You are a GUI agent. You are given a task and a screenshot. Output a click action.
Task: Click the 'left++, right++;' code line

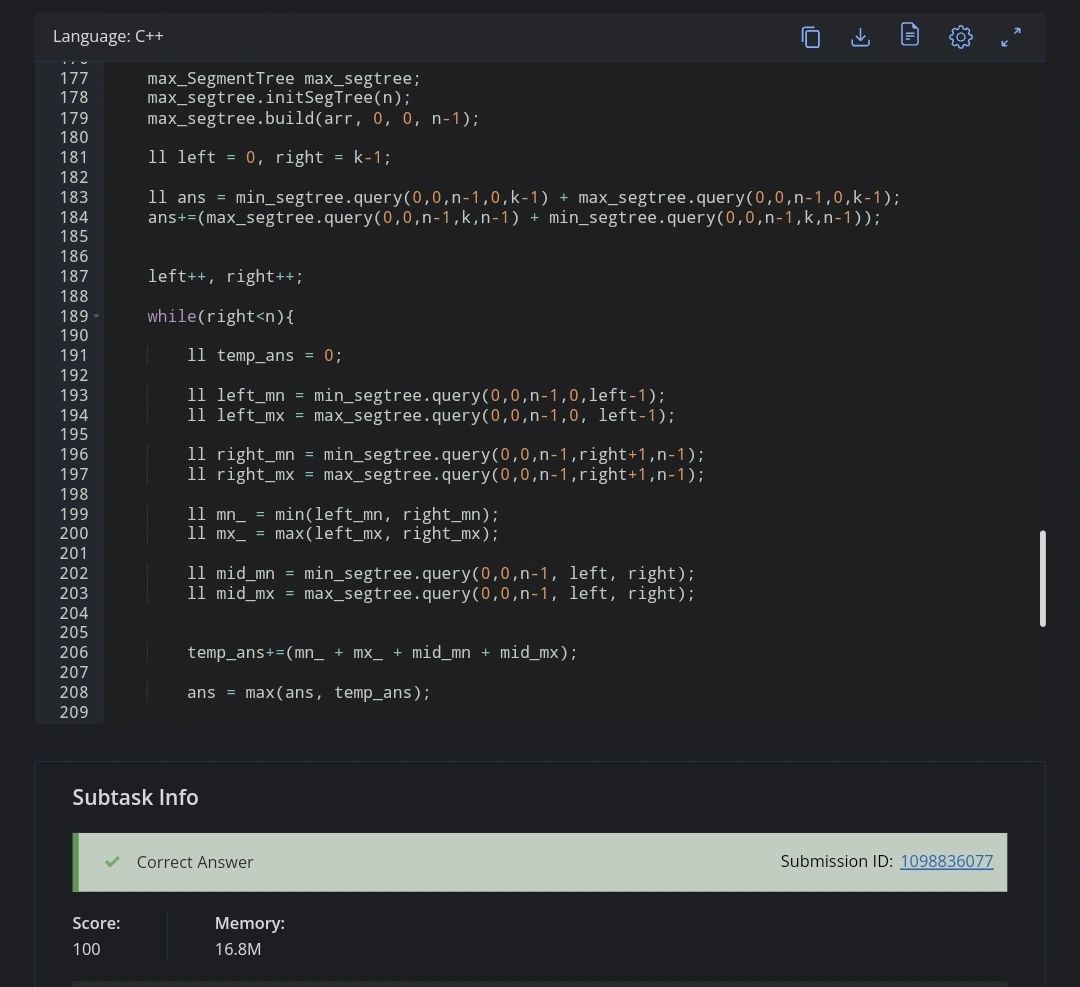pyautogui.click(x=225, y=276)
